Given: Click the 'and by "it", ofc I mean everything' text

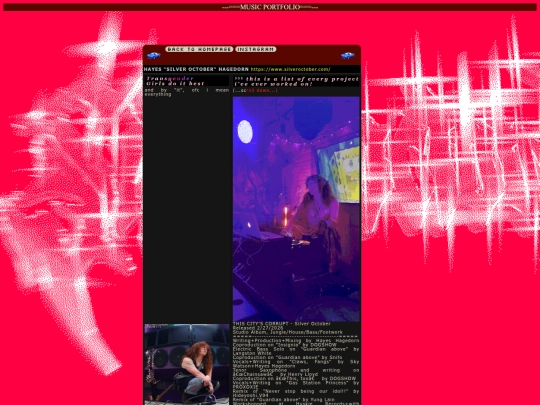Looking at the screenshot, I should [x=187, y=92].
